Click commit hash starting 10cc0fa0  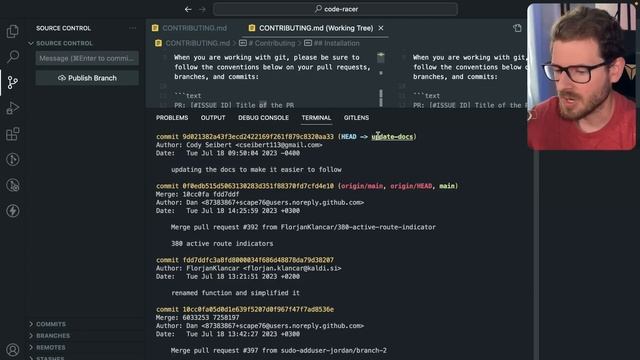(x=258, y=309)
